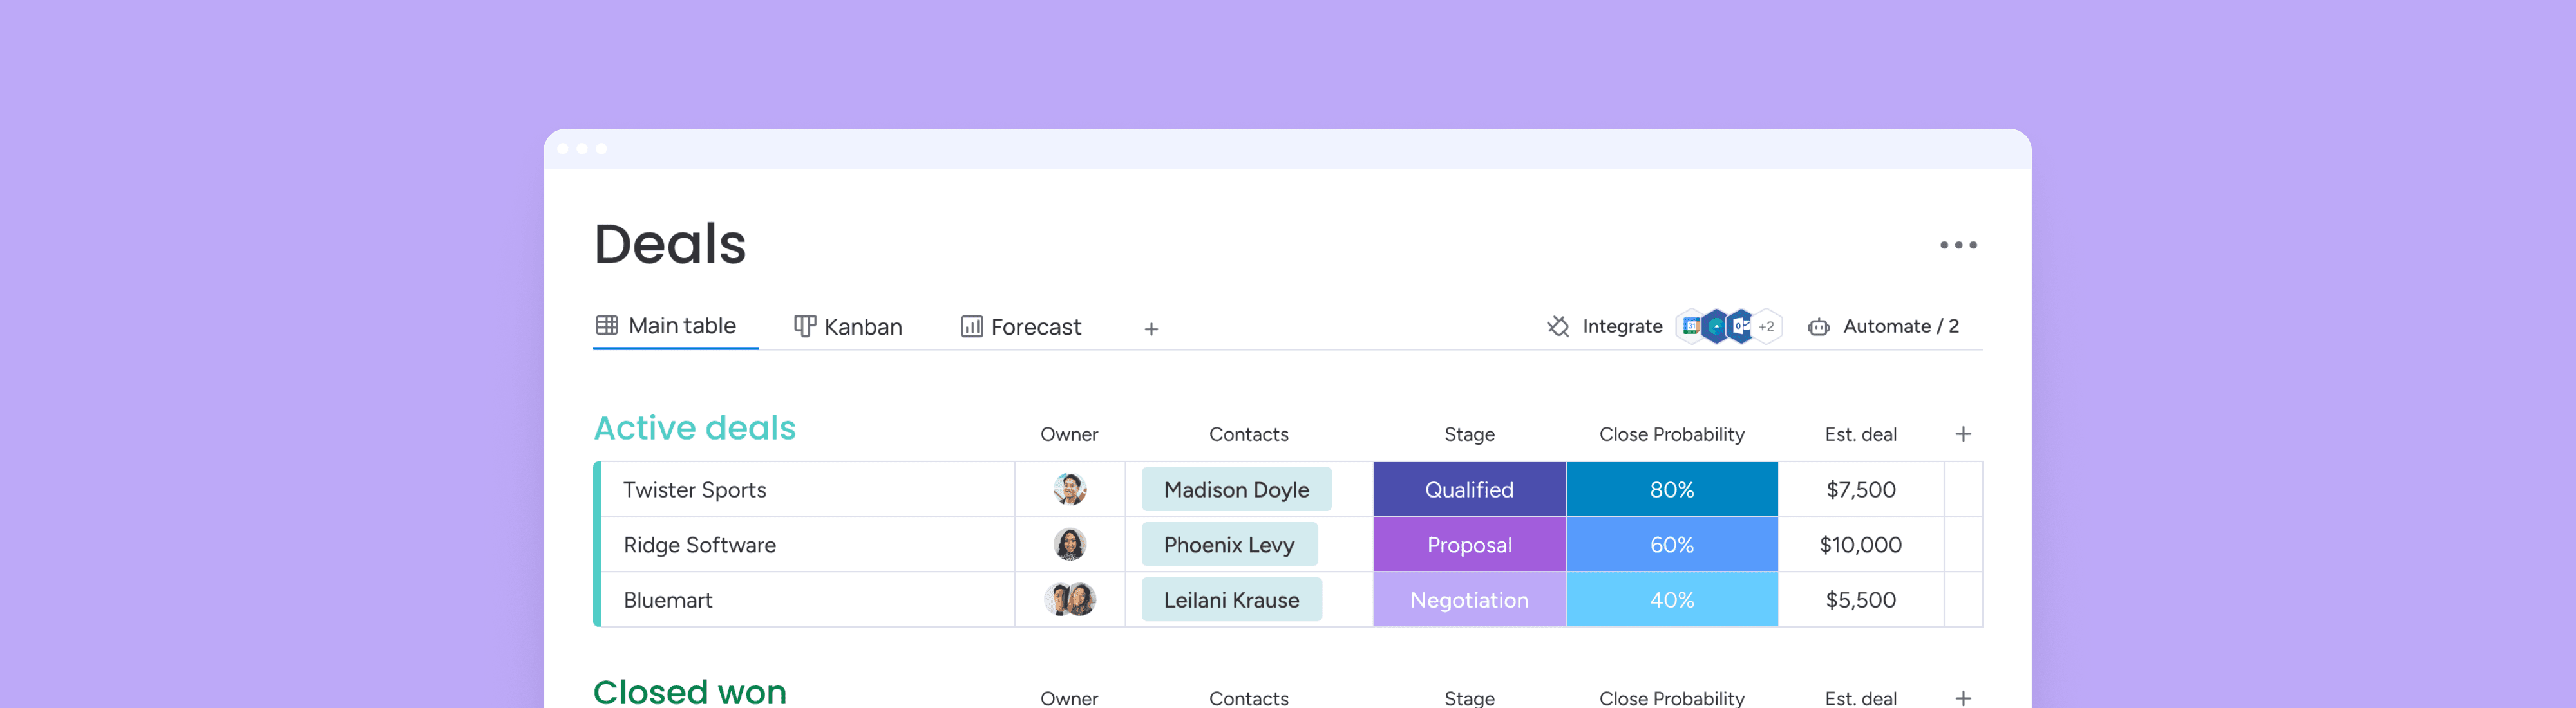Open the Bluemart owners avatar pair
This screenshot has height=708, width=2576.
[x=1070, y=600]
